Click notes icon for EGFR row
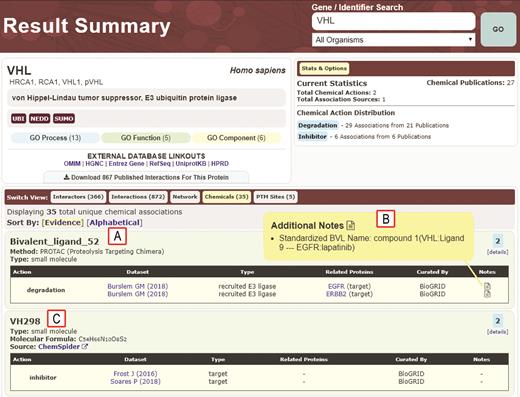Image resolution: width=520 pixels, height=397 pixels. pos(487,286)
